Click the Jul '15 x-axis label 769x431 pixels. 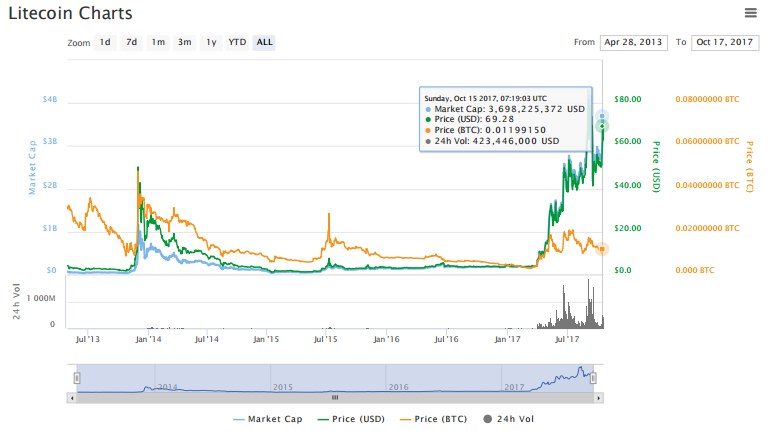(x=325, y=339)
